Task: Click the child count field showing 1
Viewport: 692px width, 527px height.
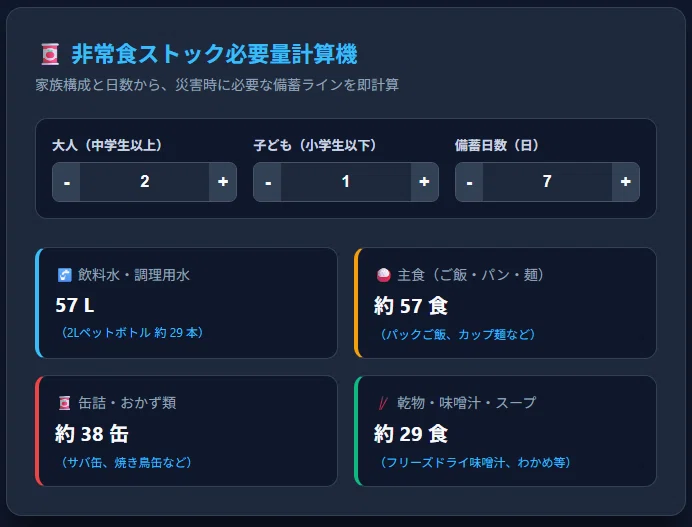Action: tap(346, 182)
